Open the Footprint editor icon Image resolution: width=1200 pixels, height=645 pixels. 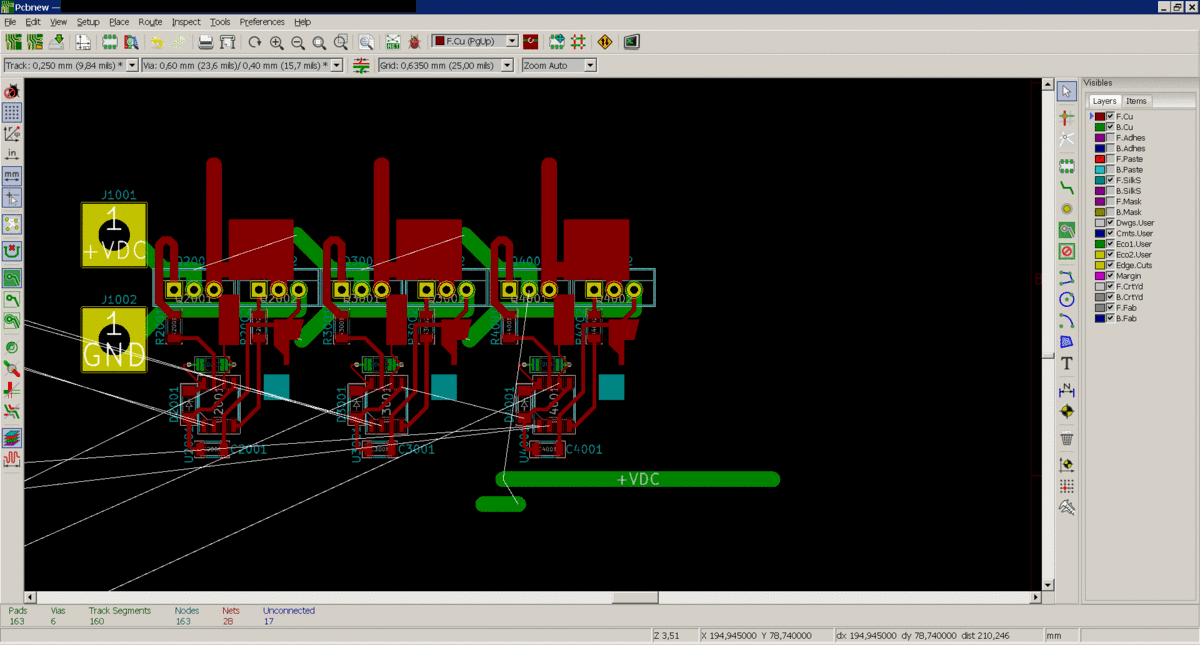point(109,42)
